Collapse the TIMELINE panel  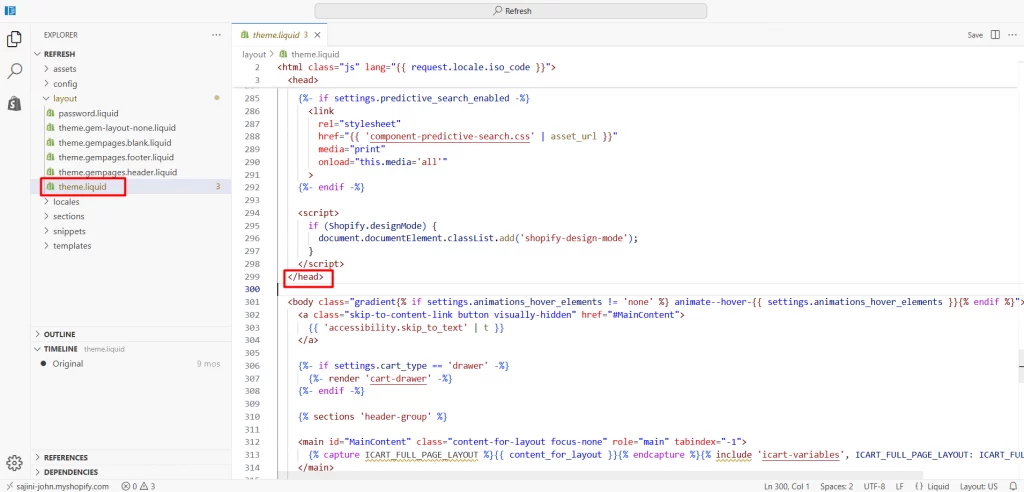click(131, 349)
